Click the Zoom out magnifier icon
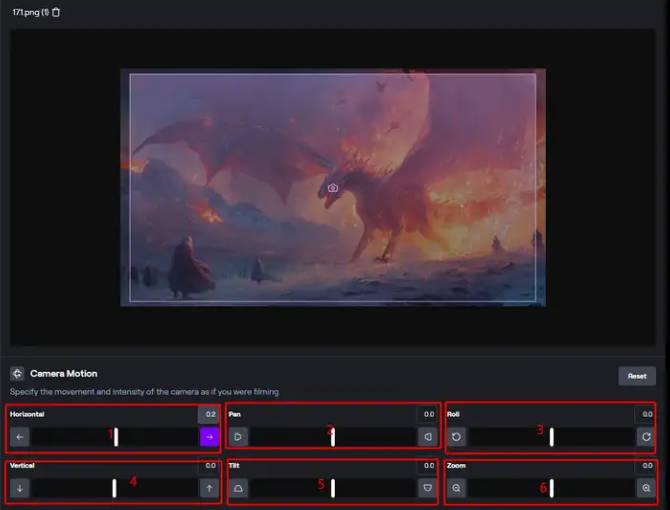670x510 pixels. click(456, 488)
